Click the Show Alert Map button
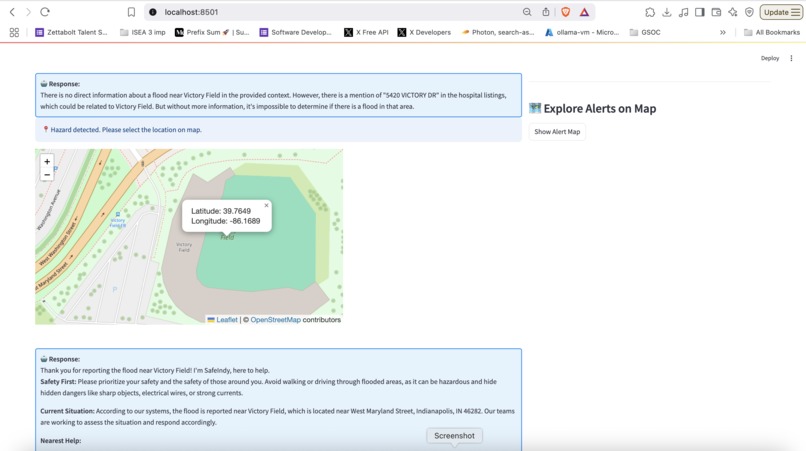The width and height of the screenshot is (806, 451). [557, 132]
